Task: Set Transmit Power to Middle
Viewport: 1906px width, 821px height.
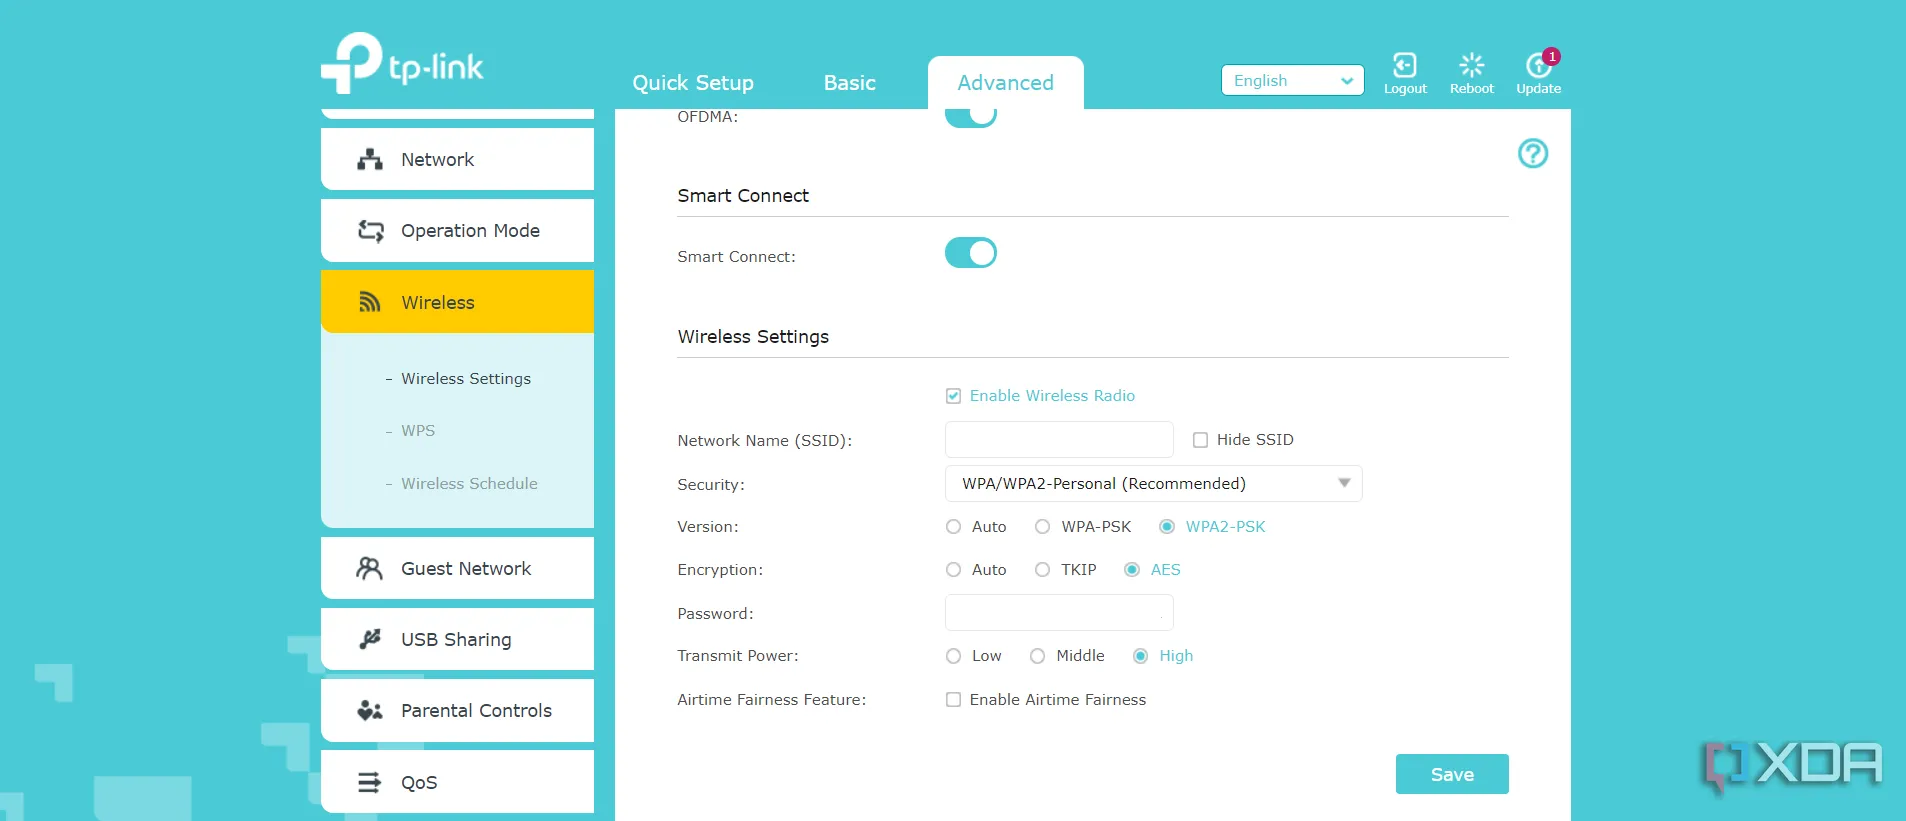Action: (x=1038, y=656)
